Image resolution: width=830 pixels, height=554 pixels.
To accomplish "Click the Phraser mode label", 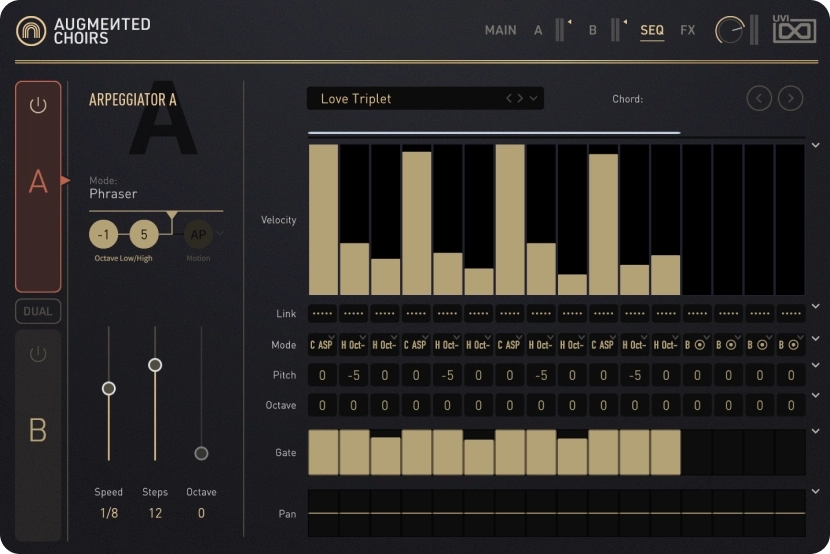I will (x=113, y=194).
